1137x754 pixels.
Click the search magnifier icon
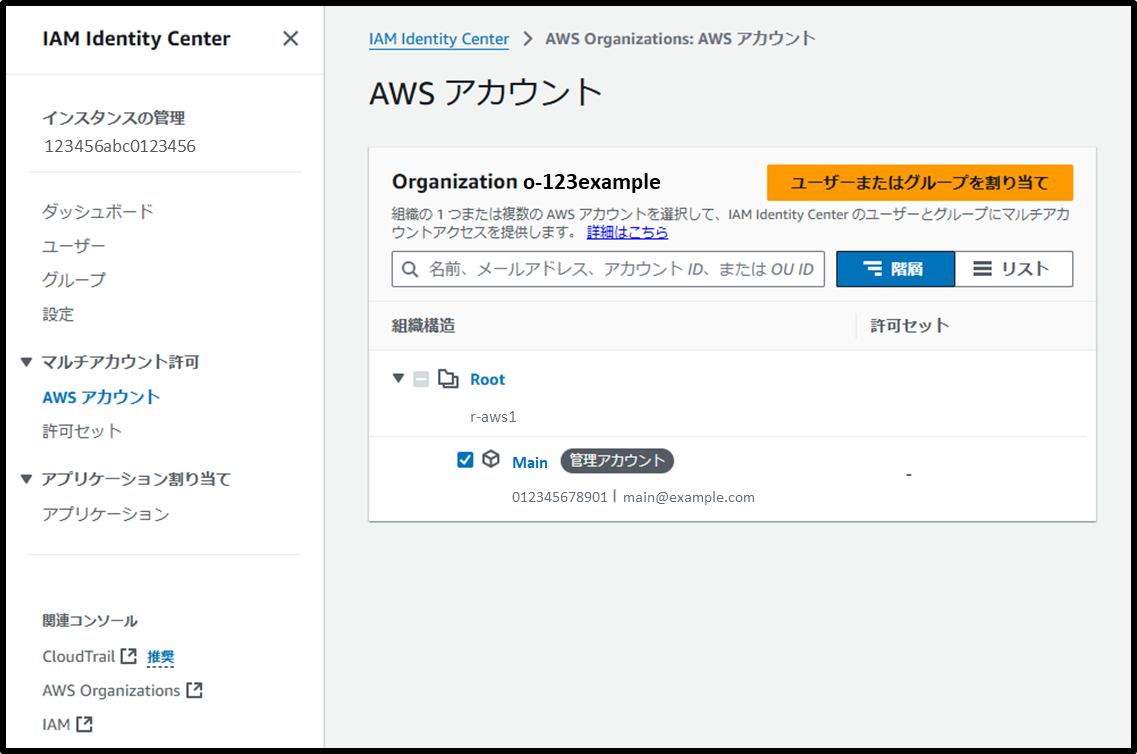410,269
